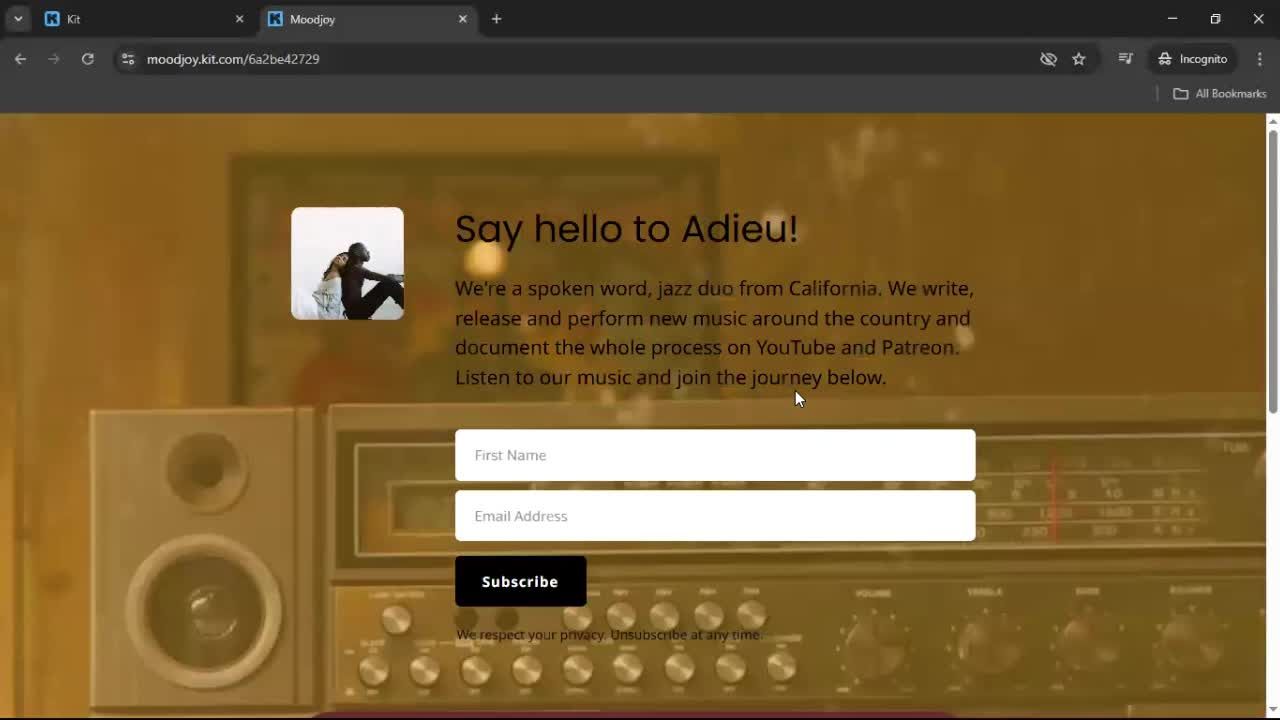Click the Email Address input field
Screen dimensions: 1280x720
point(715,516)
